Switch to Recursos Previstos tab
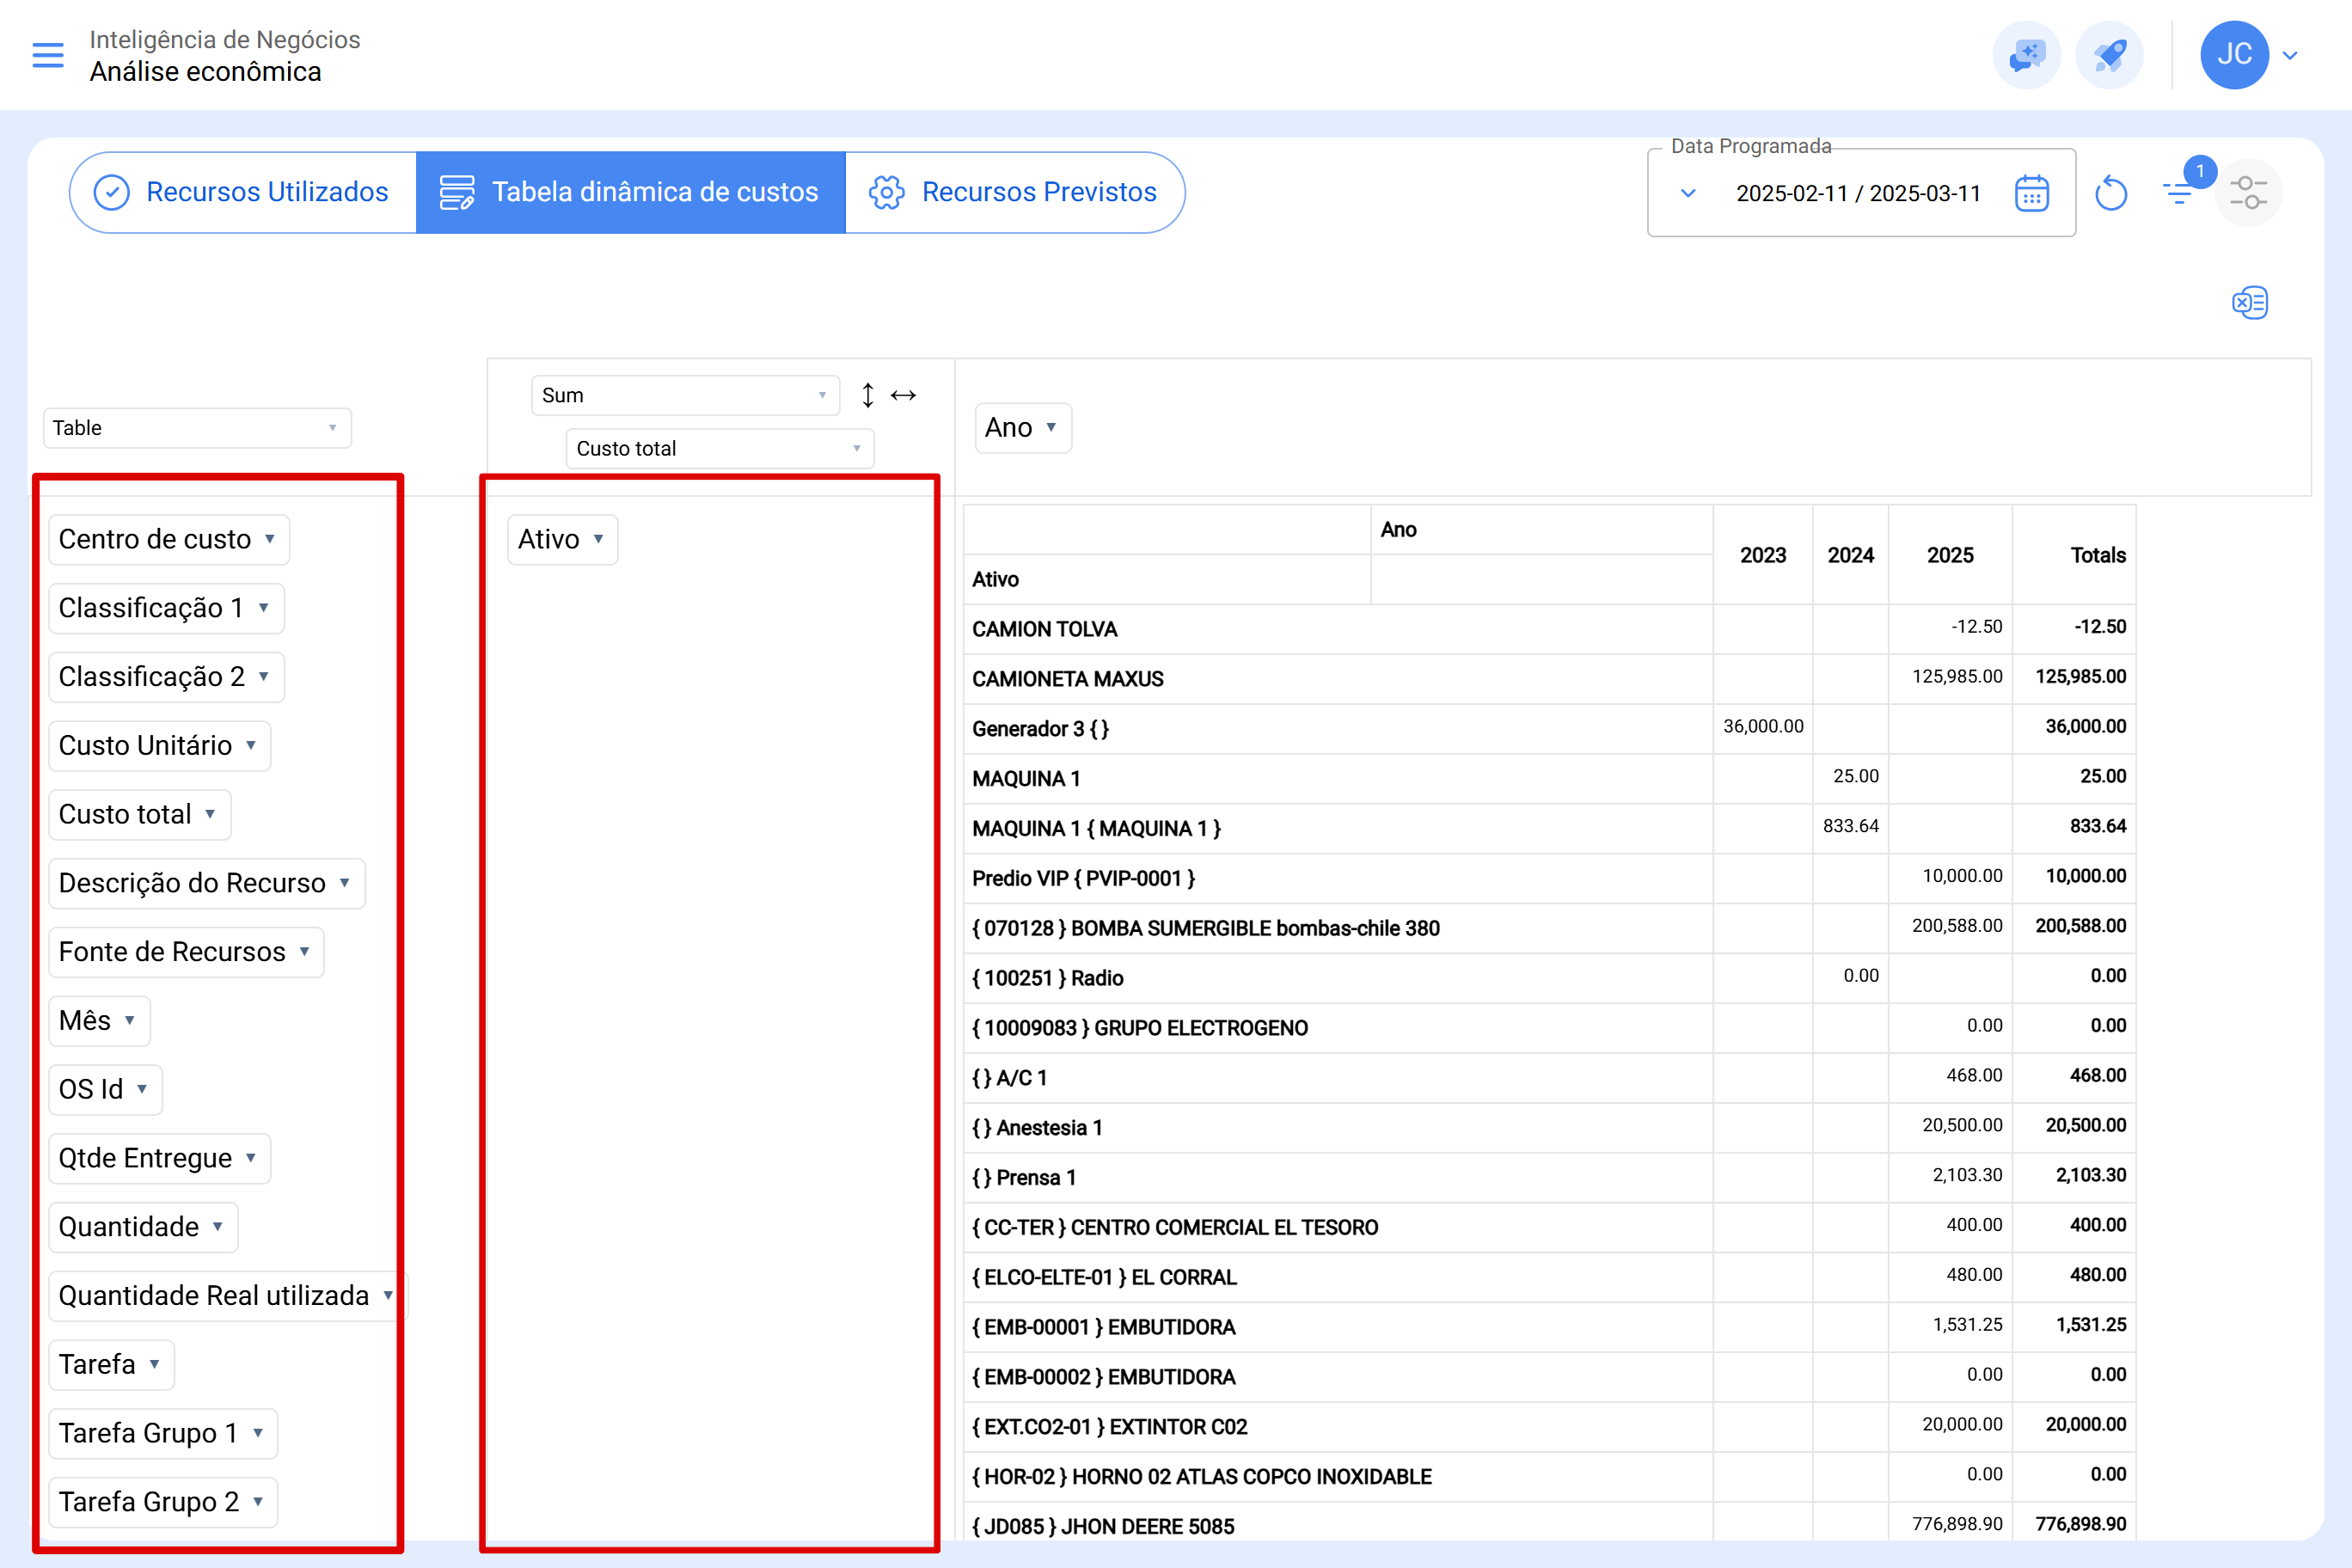 click(1014, 192)
